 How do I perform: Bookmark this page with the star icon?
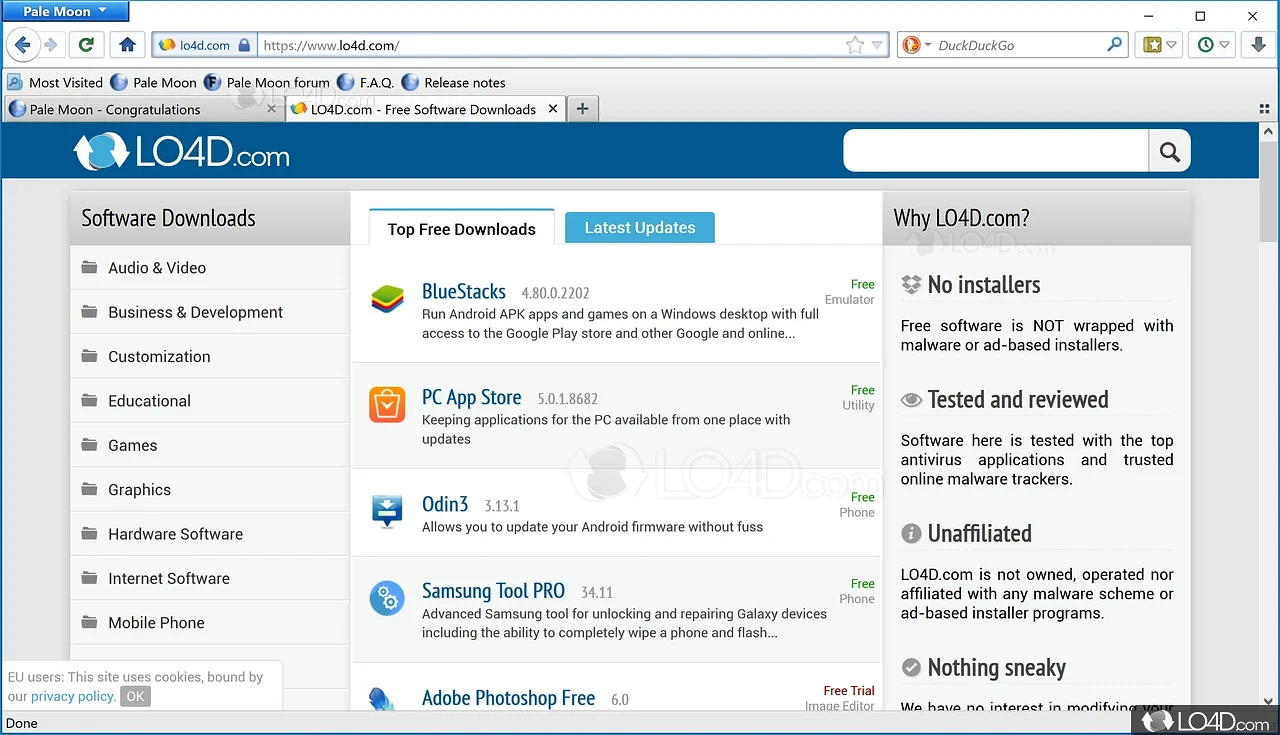(855, 45)
